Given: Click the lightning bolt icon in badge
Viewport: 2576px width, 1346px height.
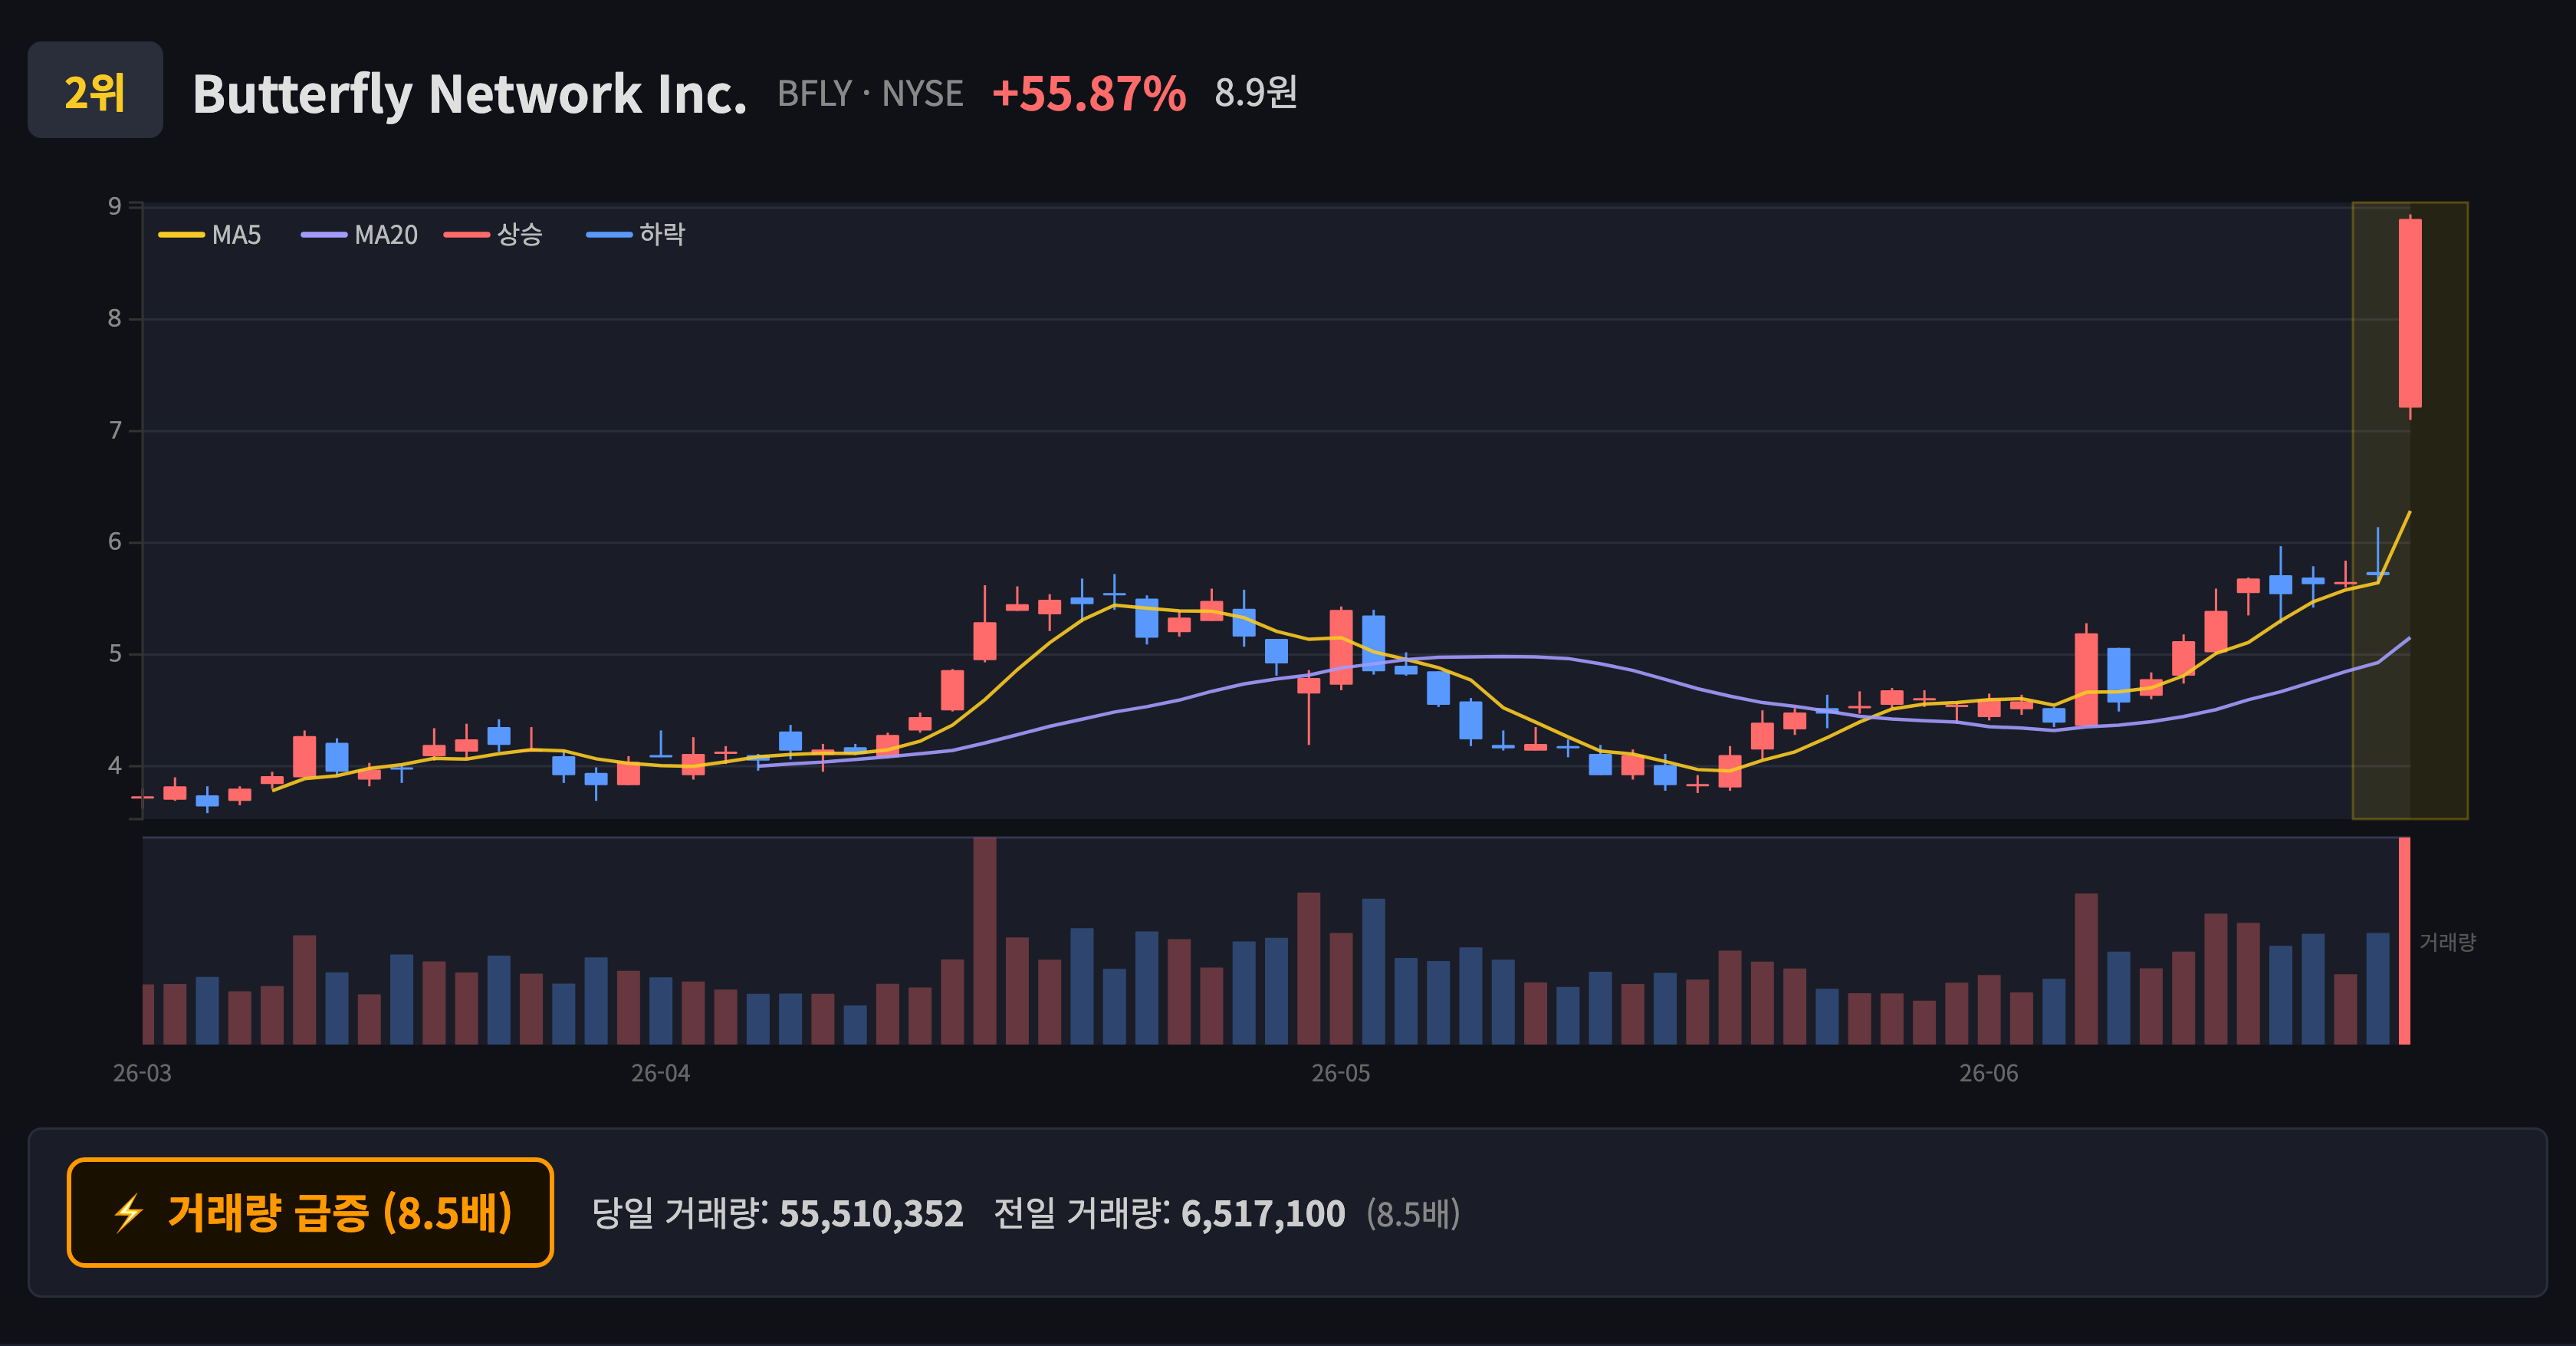Looking at the screenshot, I should (x=129, y=1213).
